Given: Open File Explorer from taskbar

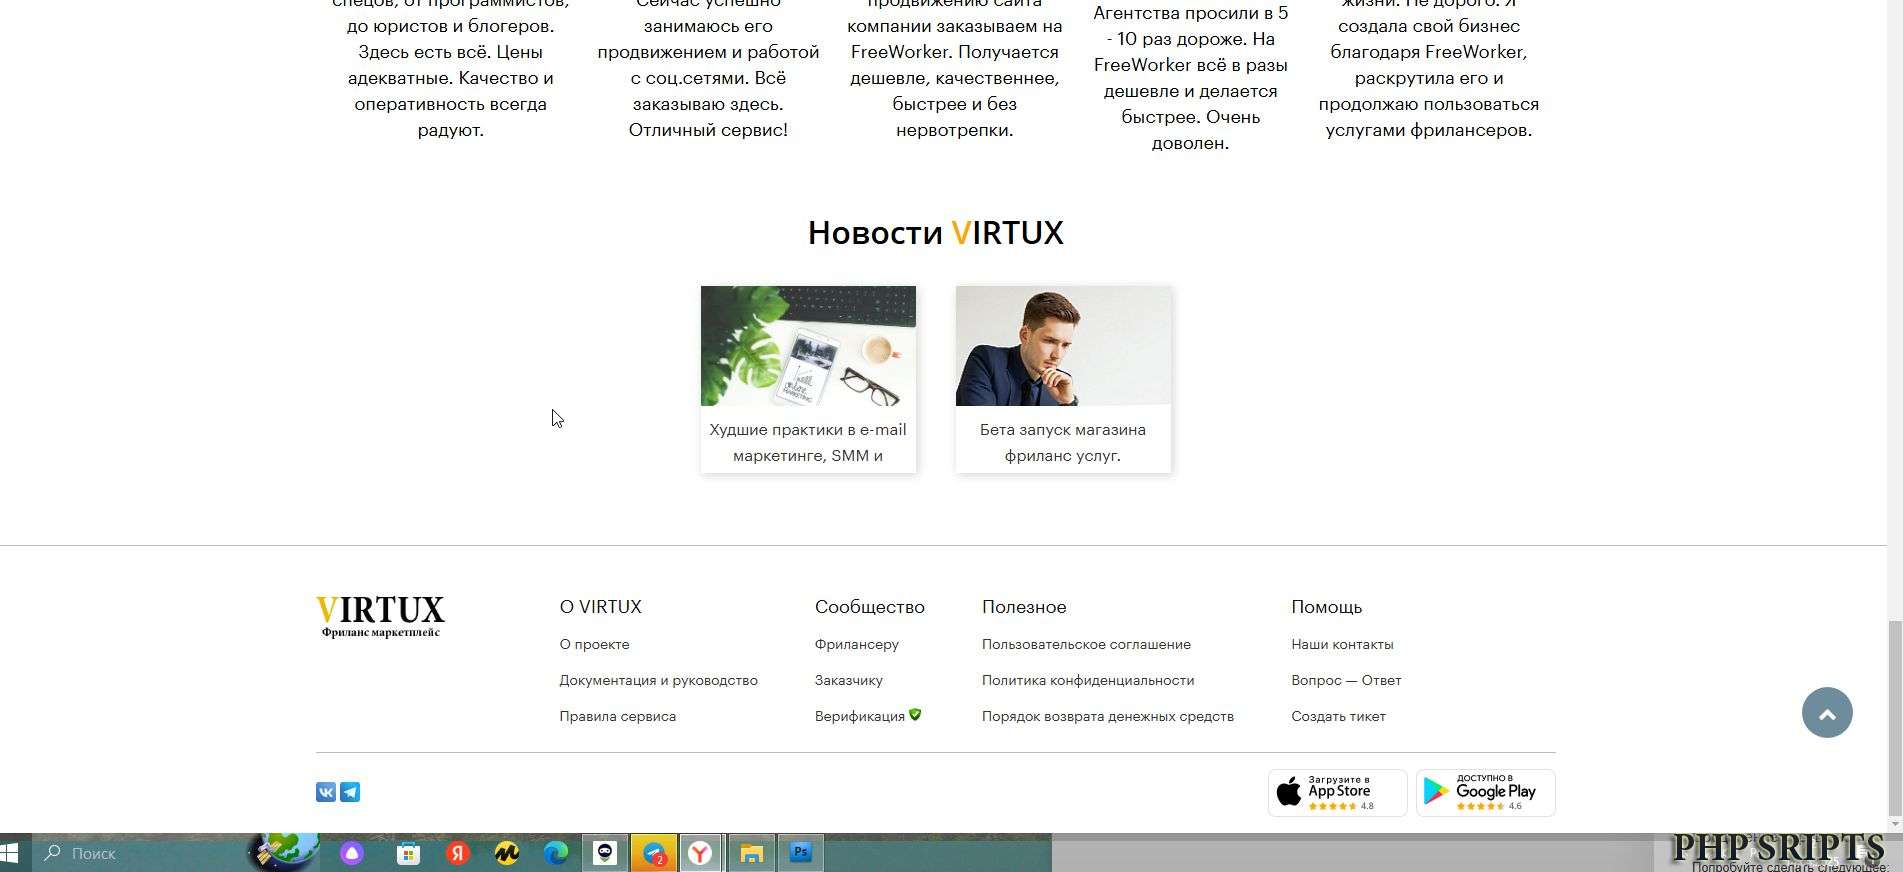Looking at the screenshot, I should [x=751, y=853].
